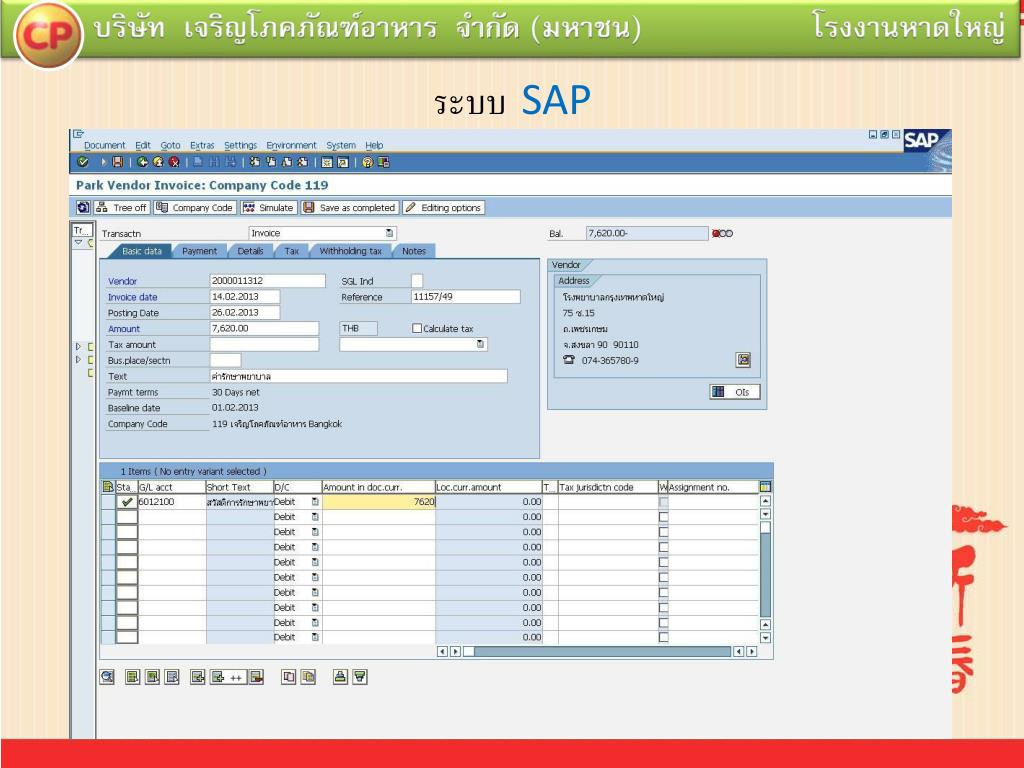
Task: Click the Tree off button
Action: (122, 208)
